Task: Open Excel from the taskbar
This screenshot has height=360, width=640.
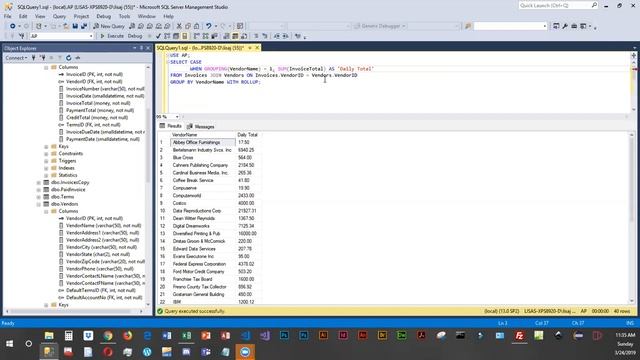Action: (187, 336)
